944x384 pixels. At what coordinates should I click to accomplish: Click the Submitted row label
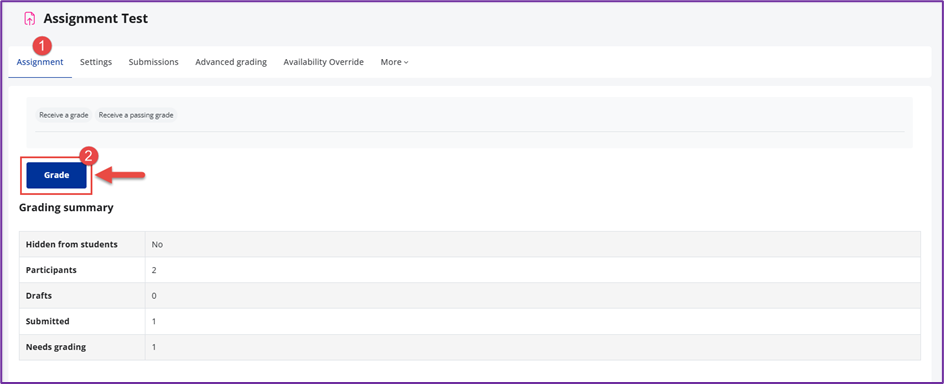tap(48, 321)
